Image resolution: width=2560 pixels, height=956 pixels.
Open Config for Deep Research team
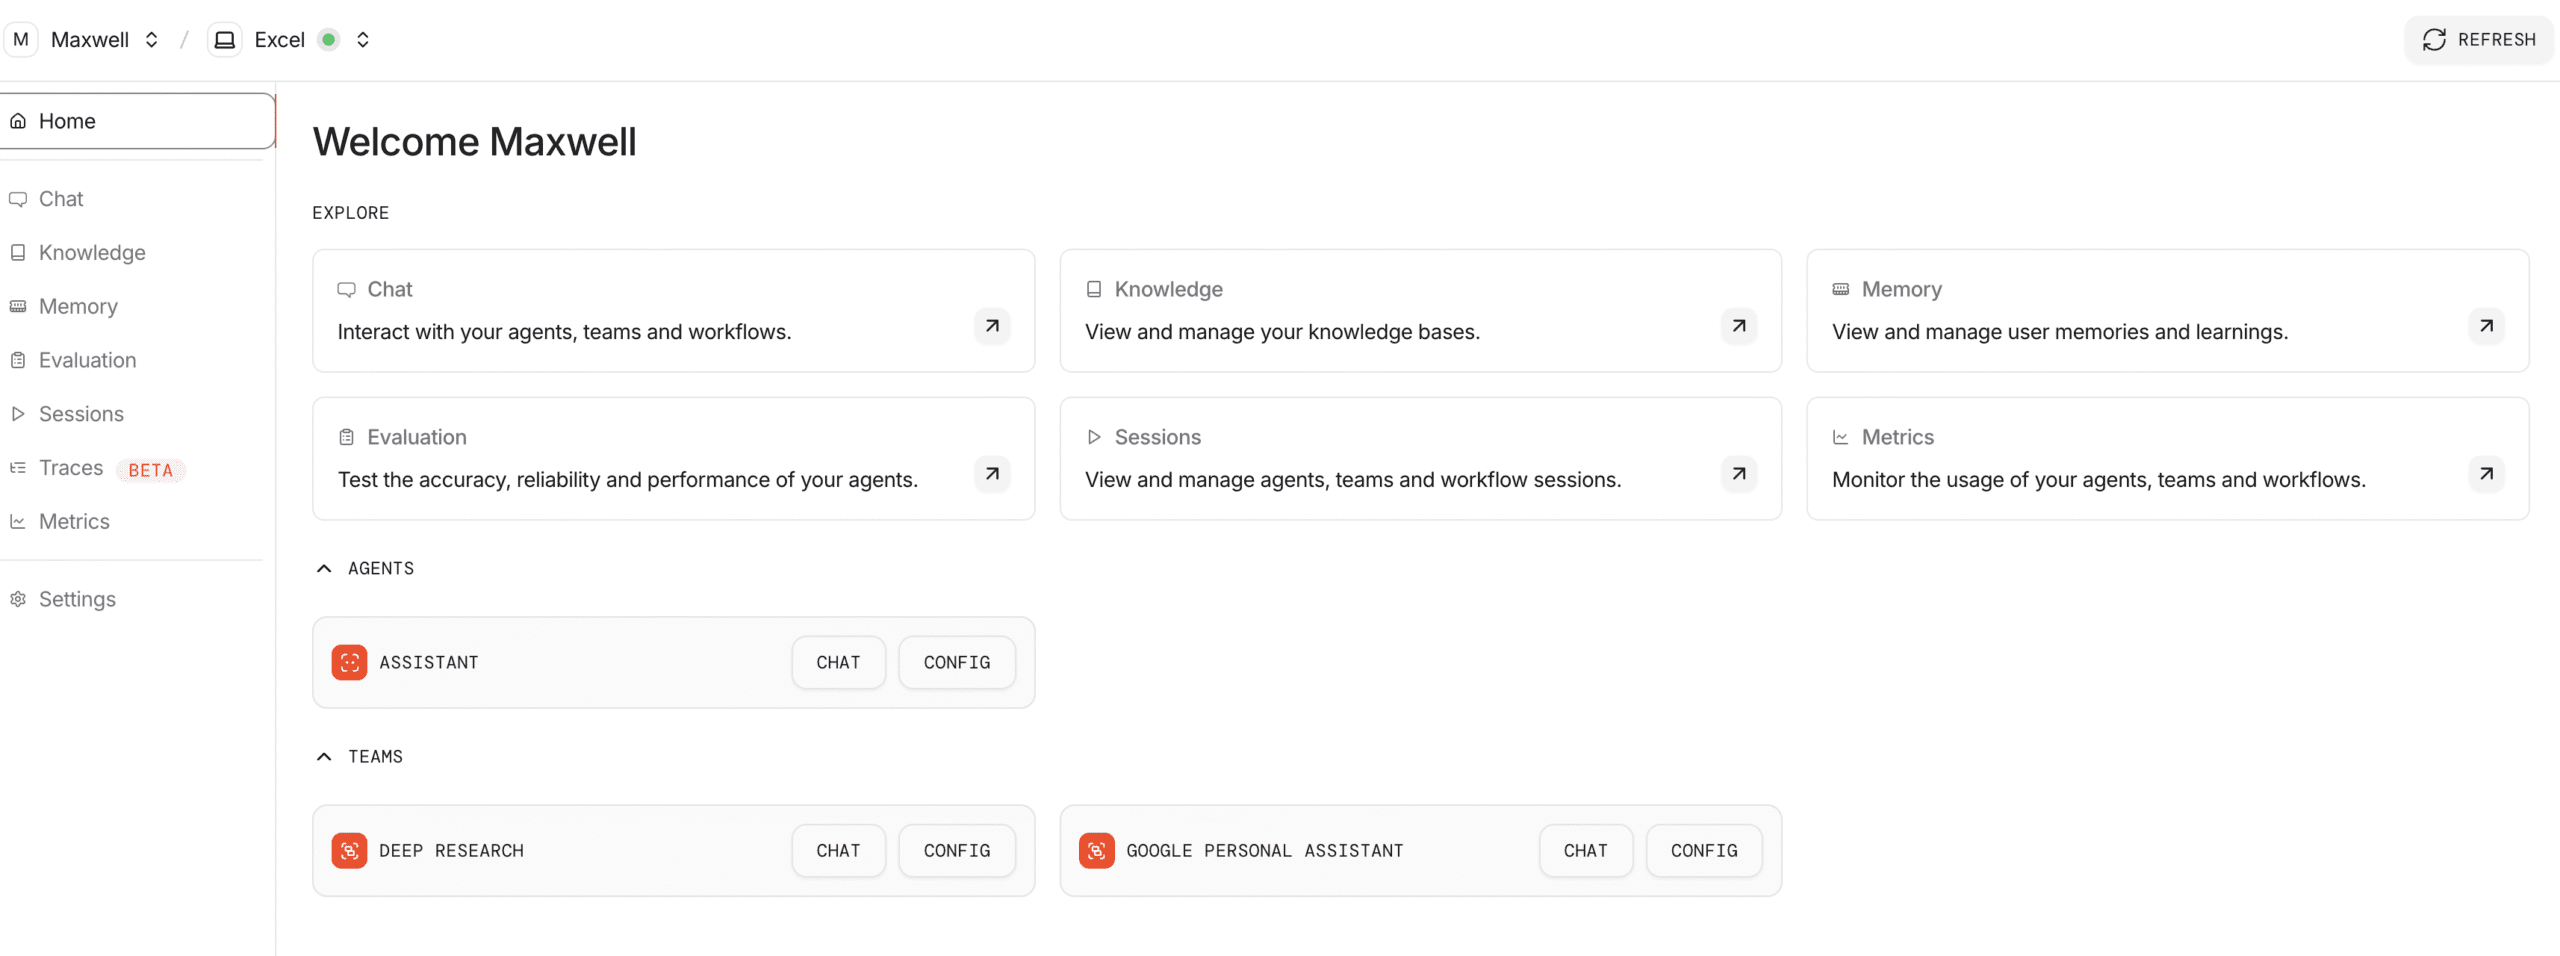coord(956,850)
